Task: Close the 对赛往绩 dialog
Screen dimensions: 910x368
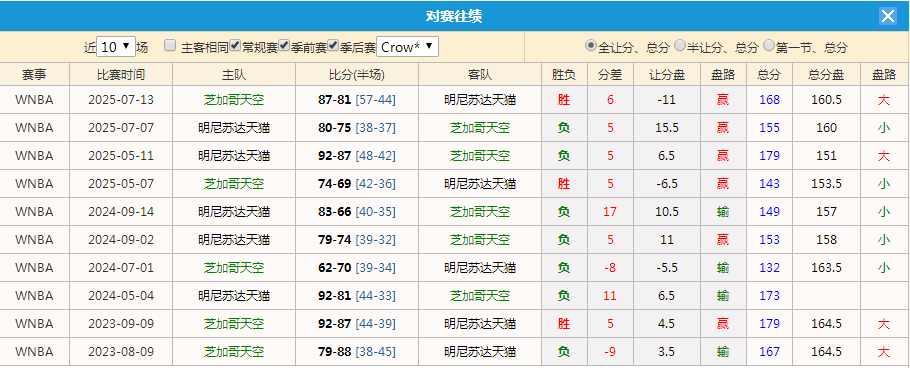Action: point(888,16)
